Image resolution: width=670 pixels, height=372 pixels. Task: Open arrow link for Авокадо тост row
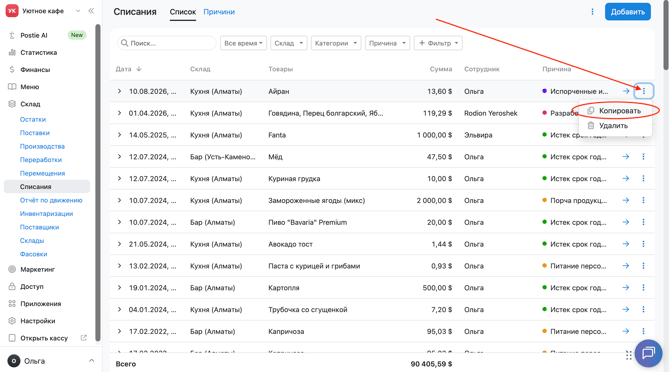(626, 244)
